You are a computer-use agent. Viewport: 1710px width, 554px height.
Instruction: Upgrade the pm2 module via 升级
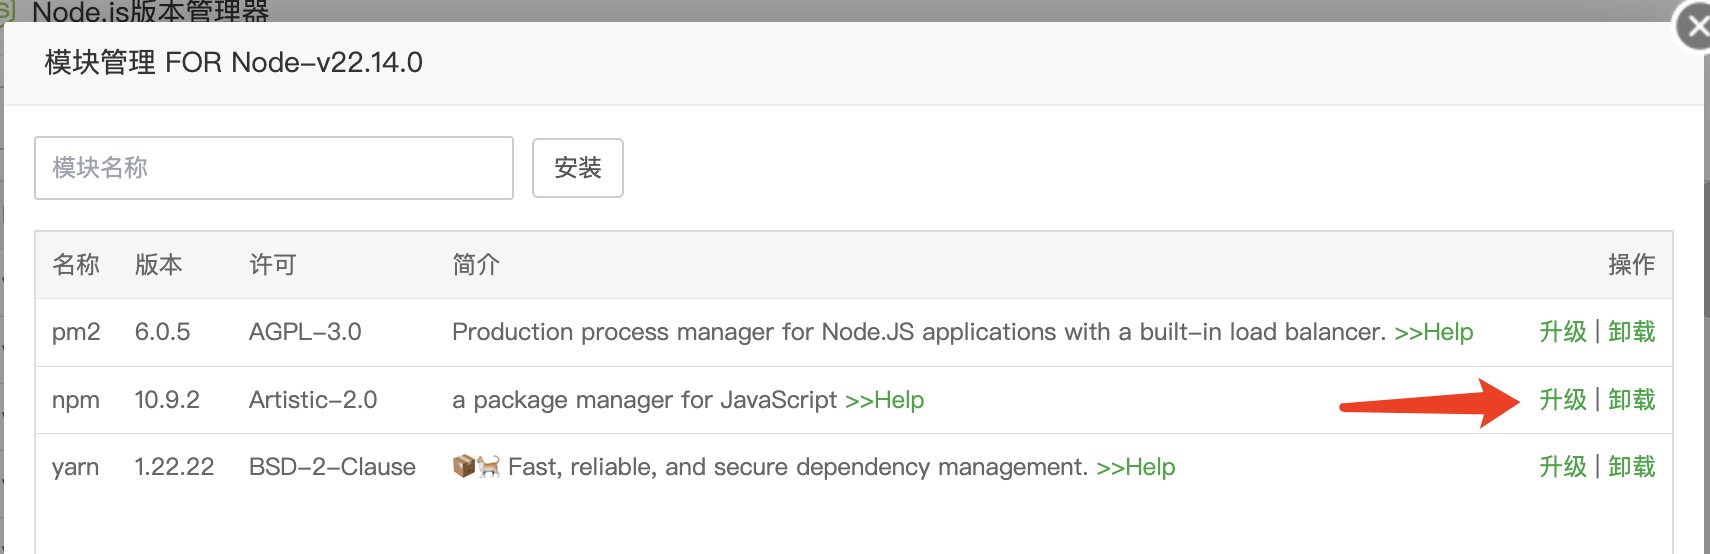(1563, 332)
